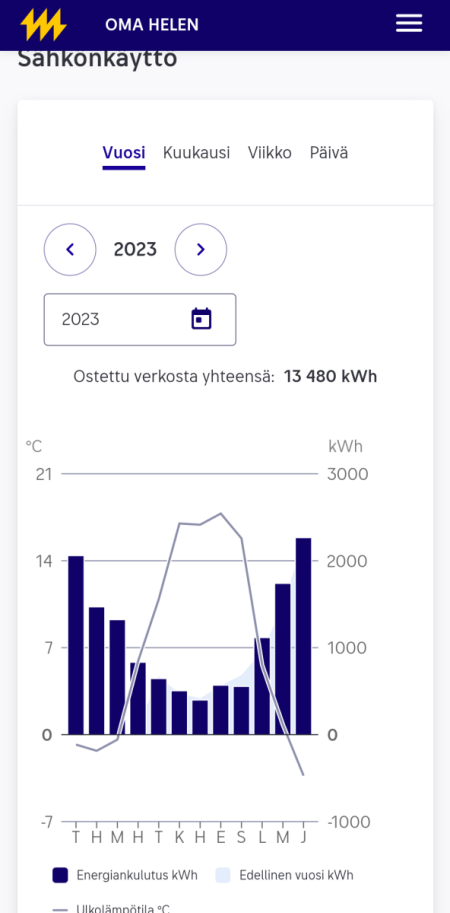450x913 pixels.
Task: Go to next year arrow
Action: tap(201, 249)
